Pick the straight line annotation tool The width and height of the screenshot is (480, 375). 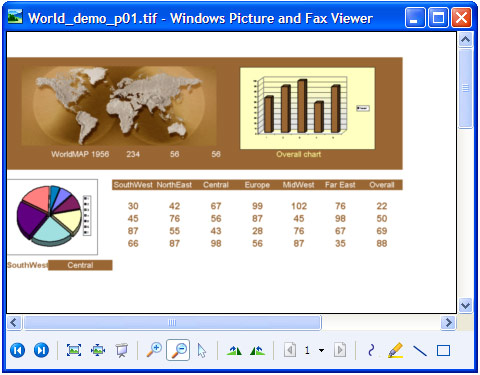(420, 351)
